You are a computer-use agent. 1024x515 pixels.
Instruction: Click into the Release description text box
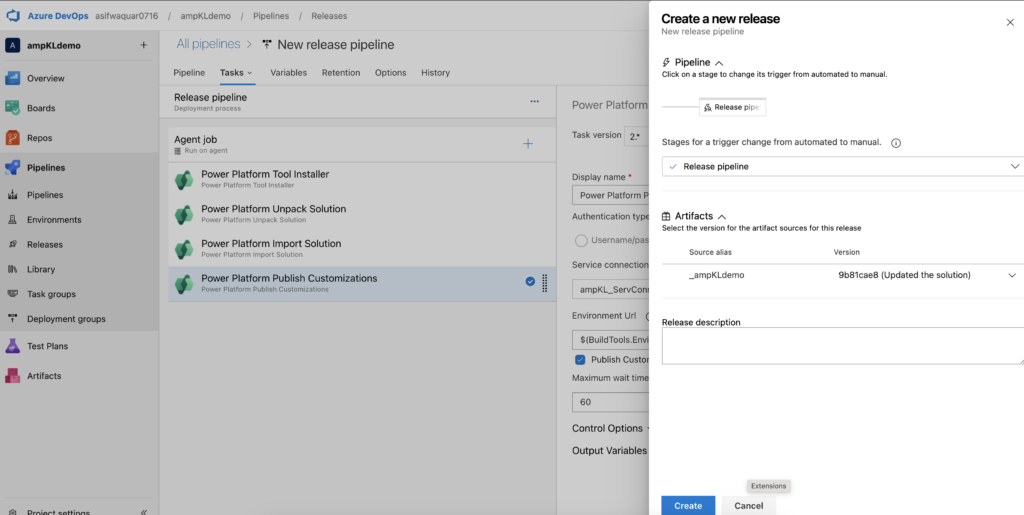[842, 346]
